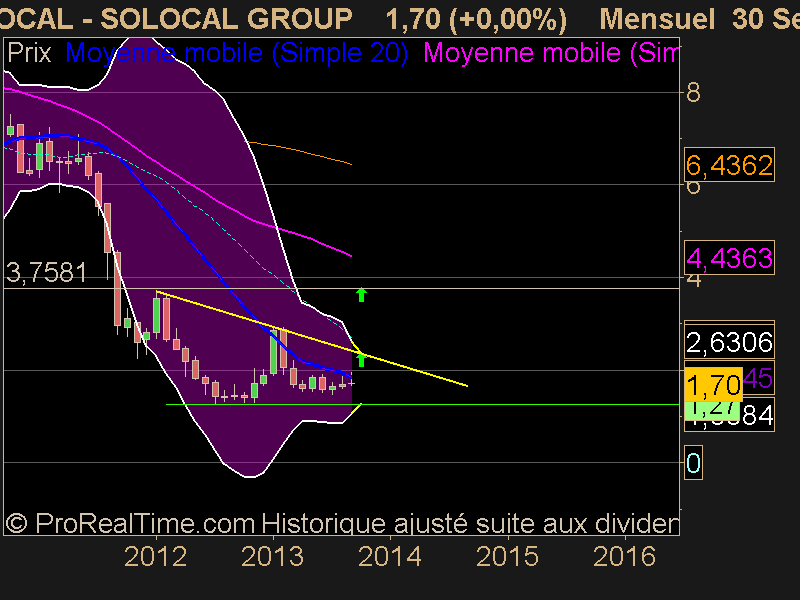The height and width of the screenshot is (600, 800).
Task: Click the 2013 year label on time axis
Action: 272,556
